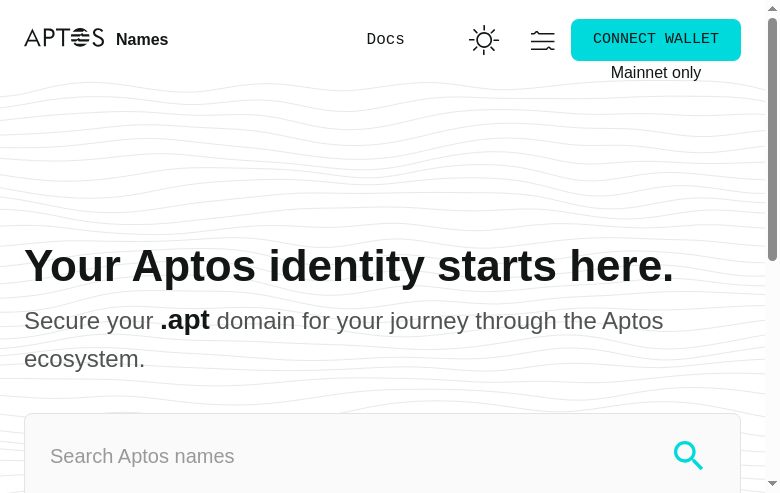Click the Mainnet only label
Image resolution: width=780 pixels, height=493 pixels.
[656, 73]
